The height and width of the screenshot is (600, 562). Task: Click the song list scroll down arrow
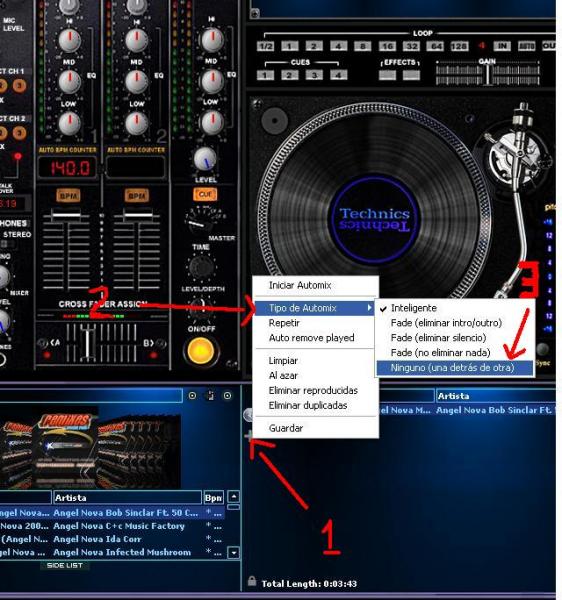tap(233, 553)
